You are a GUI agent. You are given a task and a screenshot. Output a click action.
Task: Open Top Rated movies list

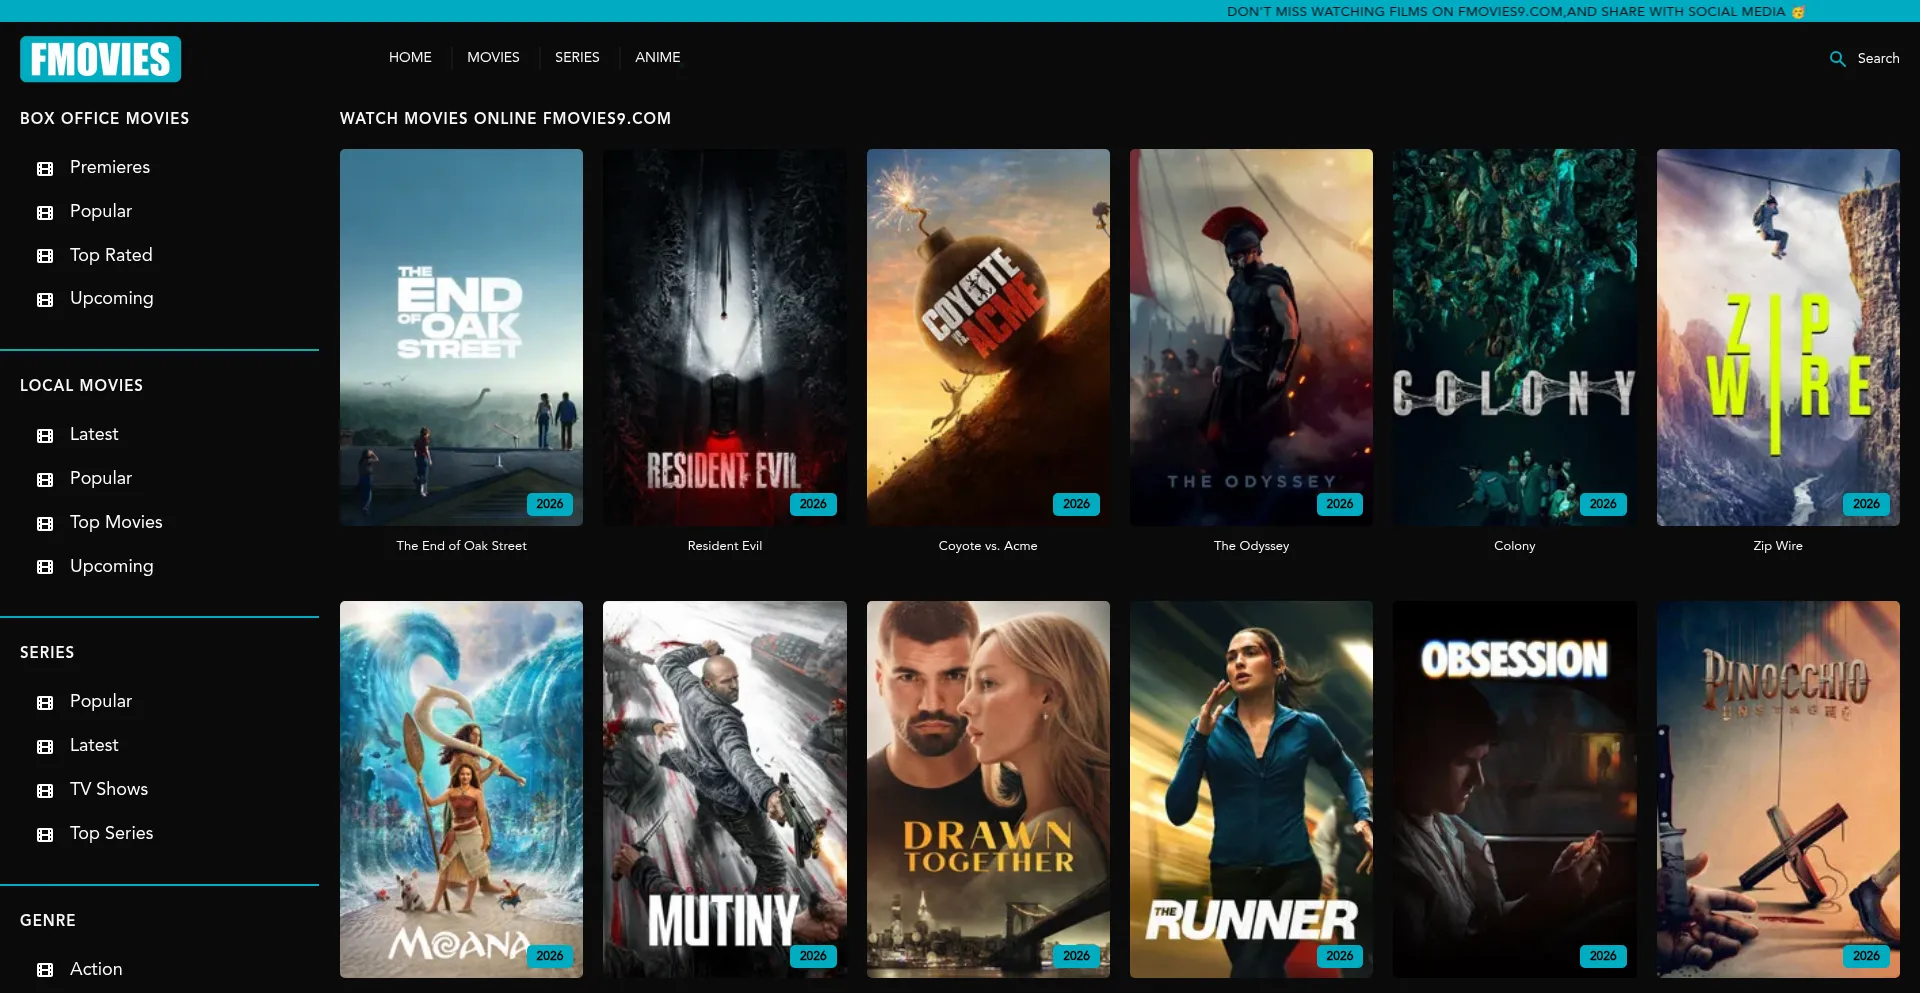111,255
